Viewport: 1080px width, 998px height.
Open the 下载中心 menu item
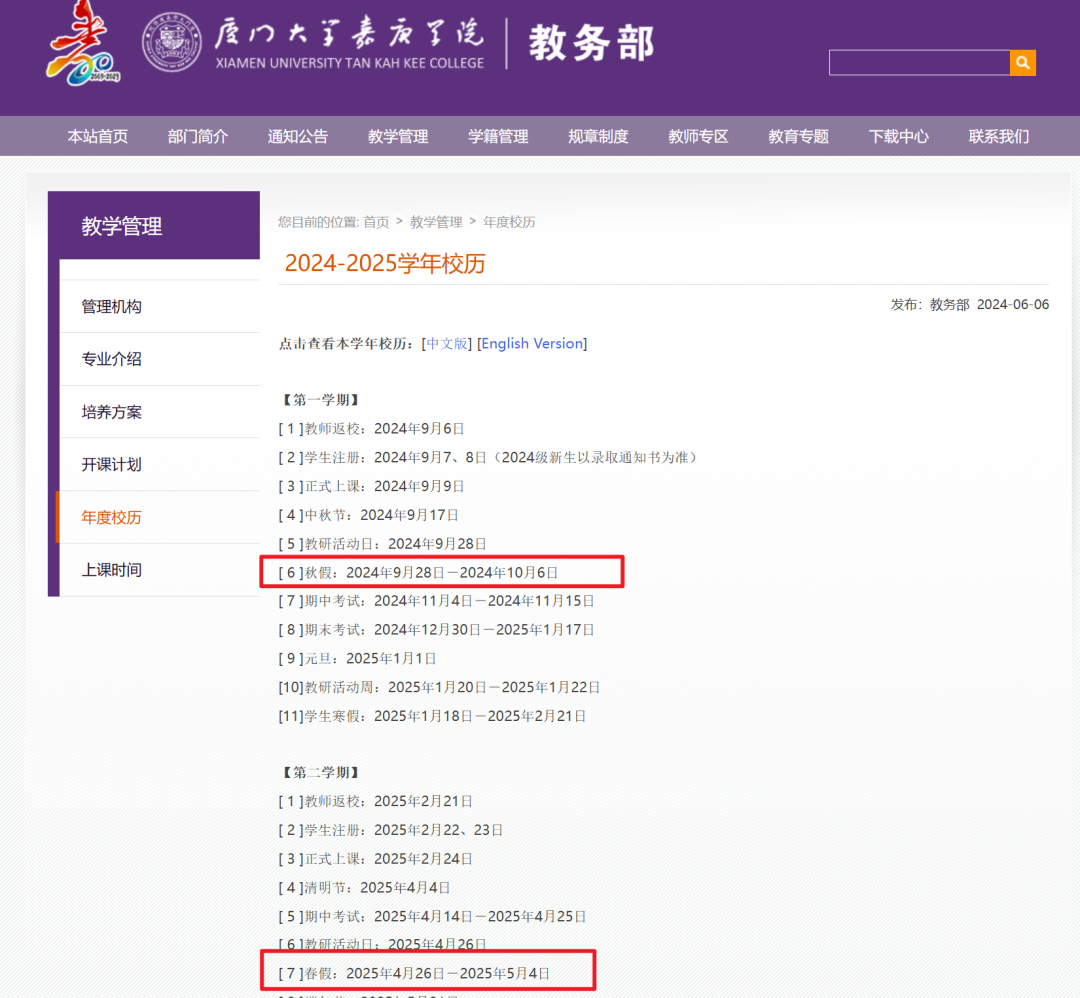coord(898,136)
